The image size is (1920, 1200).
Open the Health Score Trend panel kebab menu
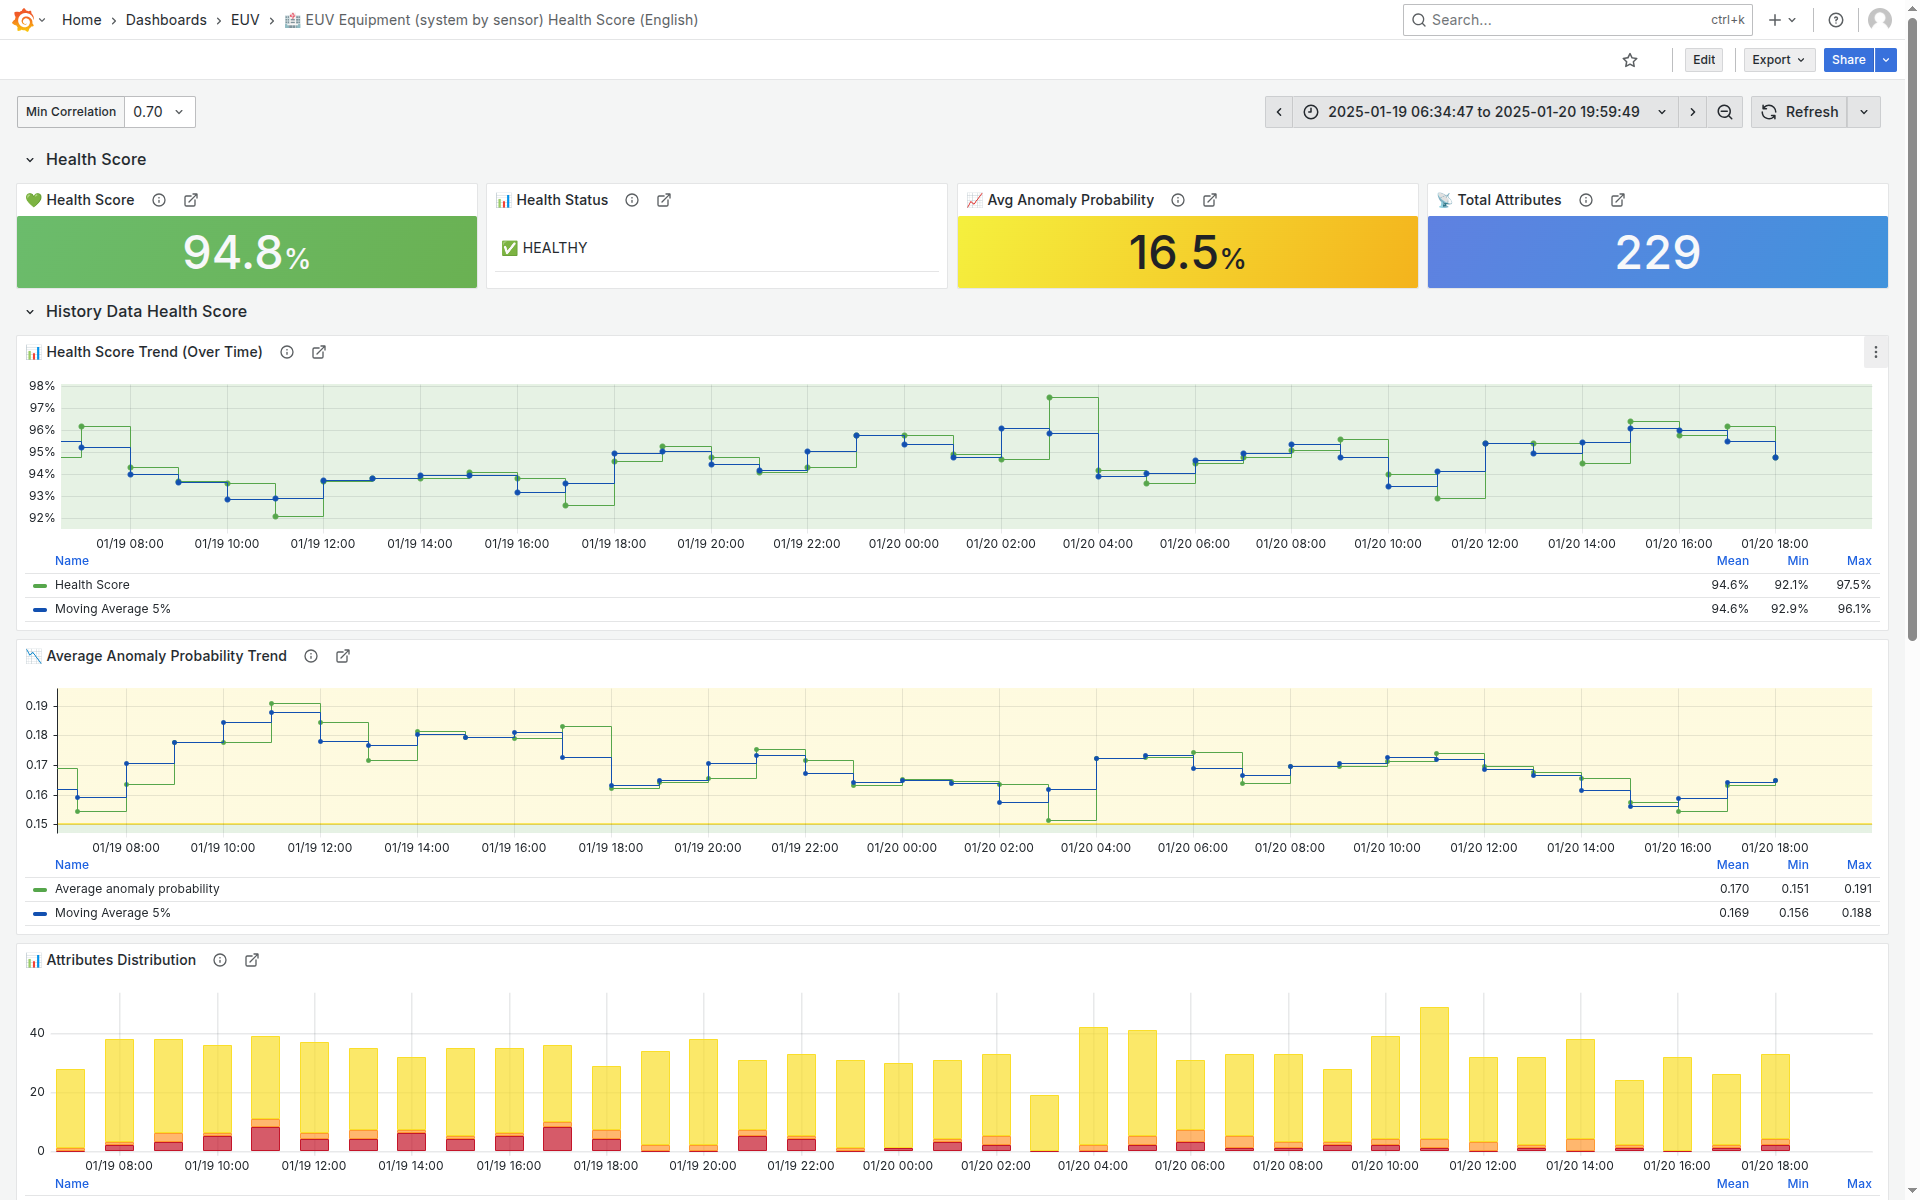pos(1877,352)
